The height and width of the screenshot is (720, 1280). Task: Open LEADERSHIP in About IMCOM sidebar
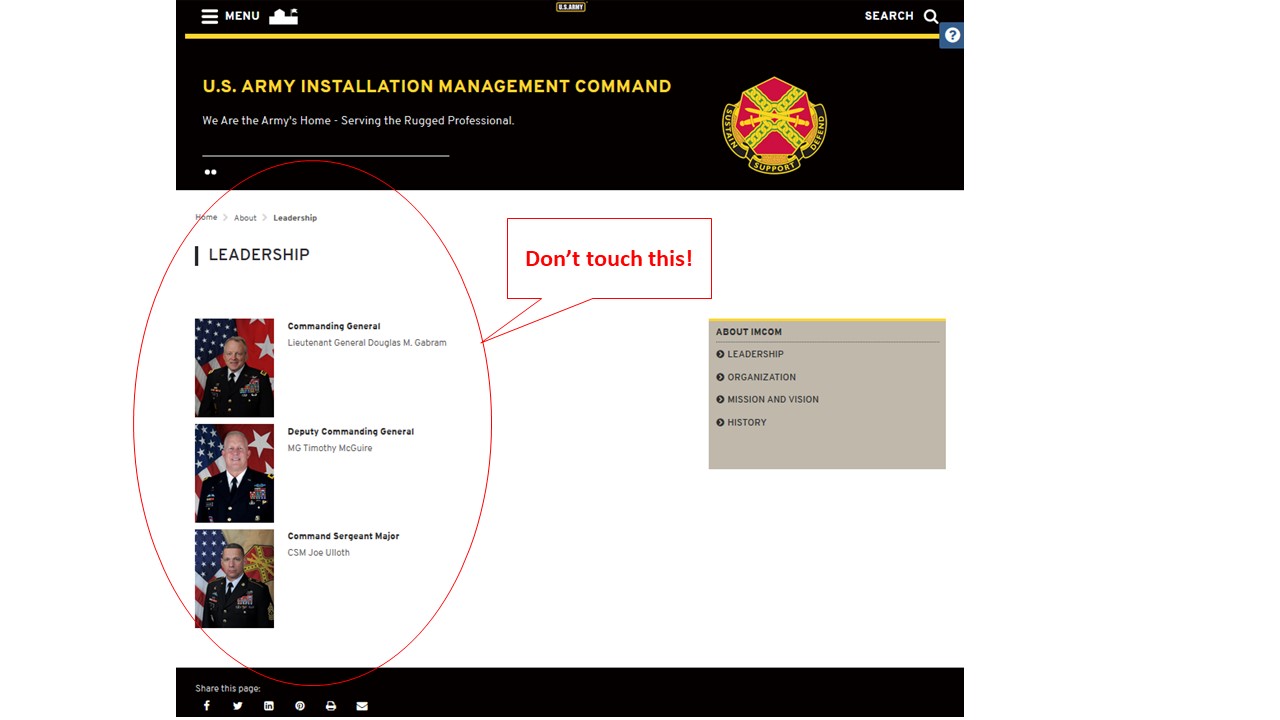pos(750,354)
